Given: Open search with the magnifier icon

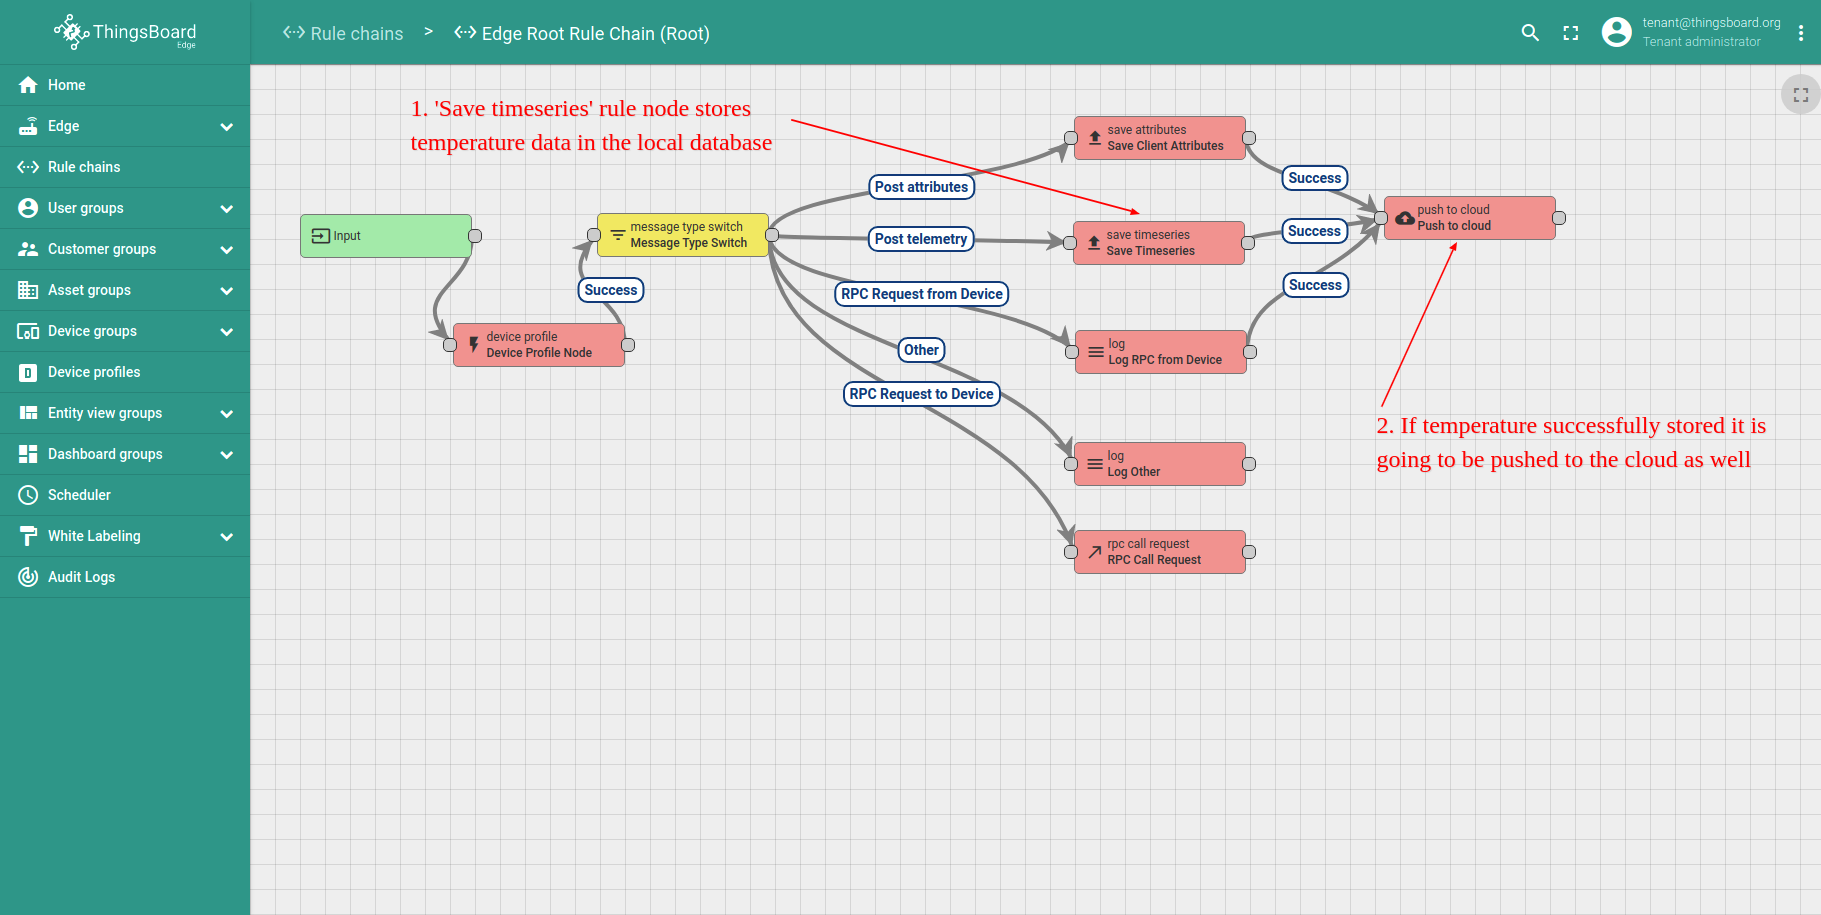Looking at the screenshot, I should 1530,33.
